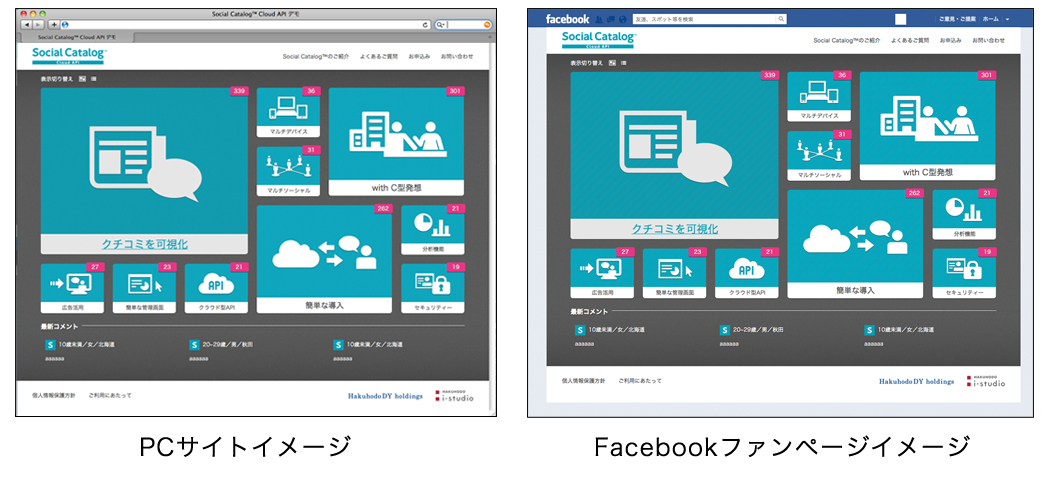Viewport: 1049px width, 478px height.
Task: Switch to tile view on the PC site
Action: (x=82, y=79)
